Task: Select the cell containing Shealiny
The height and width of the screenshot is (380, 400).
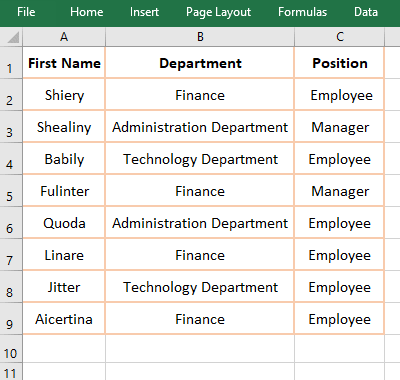Action: coord(64,127)
